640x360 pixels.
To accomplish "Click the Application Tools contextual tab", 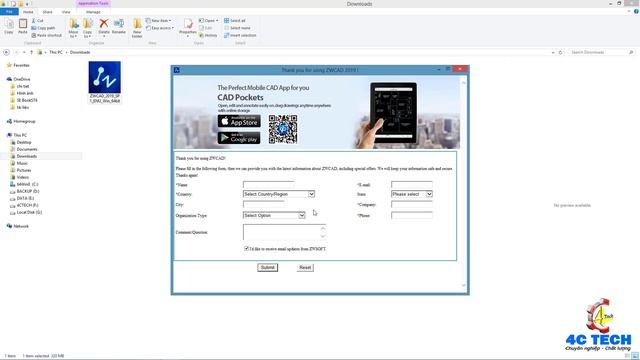I will click(x=93, y=3).
